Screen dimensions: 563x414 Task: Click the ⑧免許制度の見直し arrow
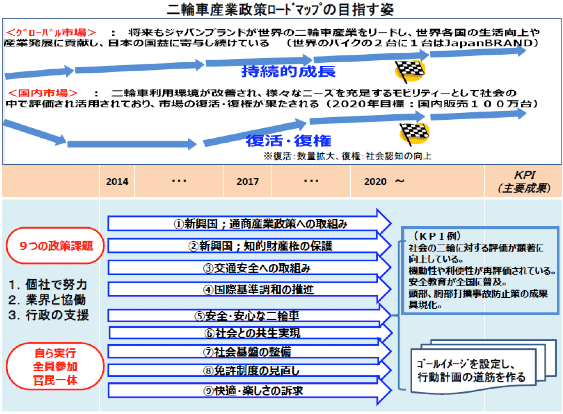coord(250,370)
